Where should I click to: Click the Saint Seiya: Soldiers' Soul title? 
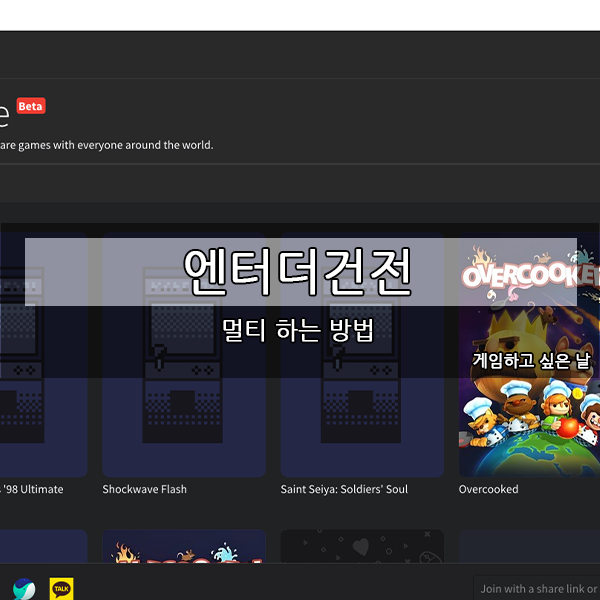[x=344, y=489]
